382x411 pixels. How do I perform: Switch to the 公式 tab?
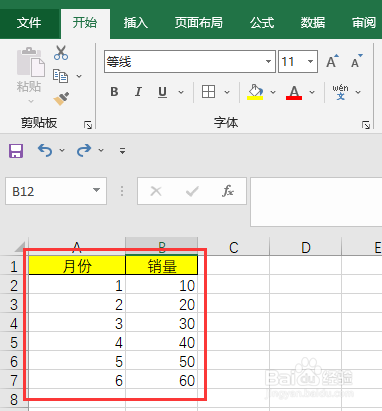point(262,23)
